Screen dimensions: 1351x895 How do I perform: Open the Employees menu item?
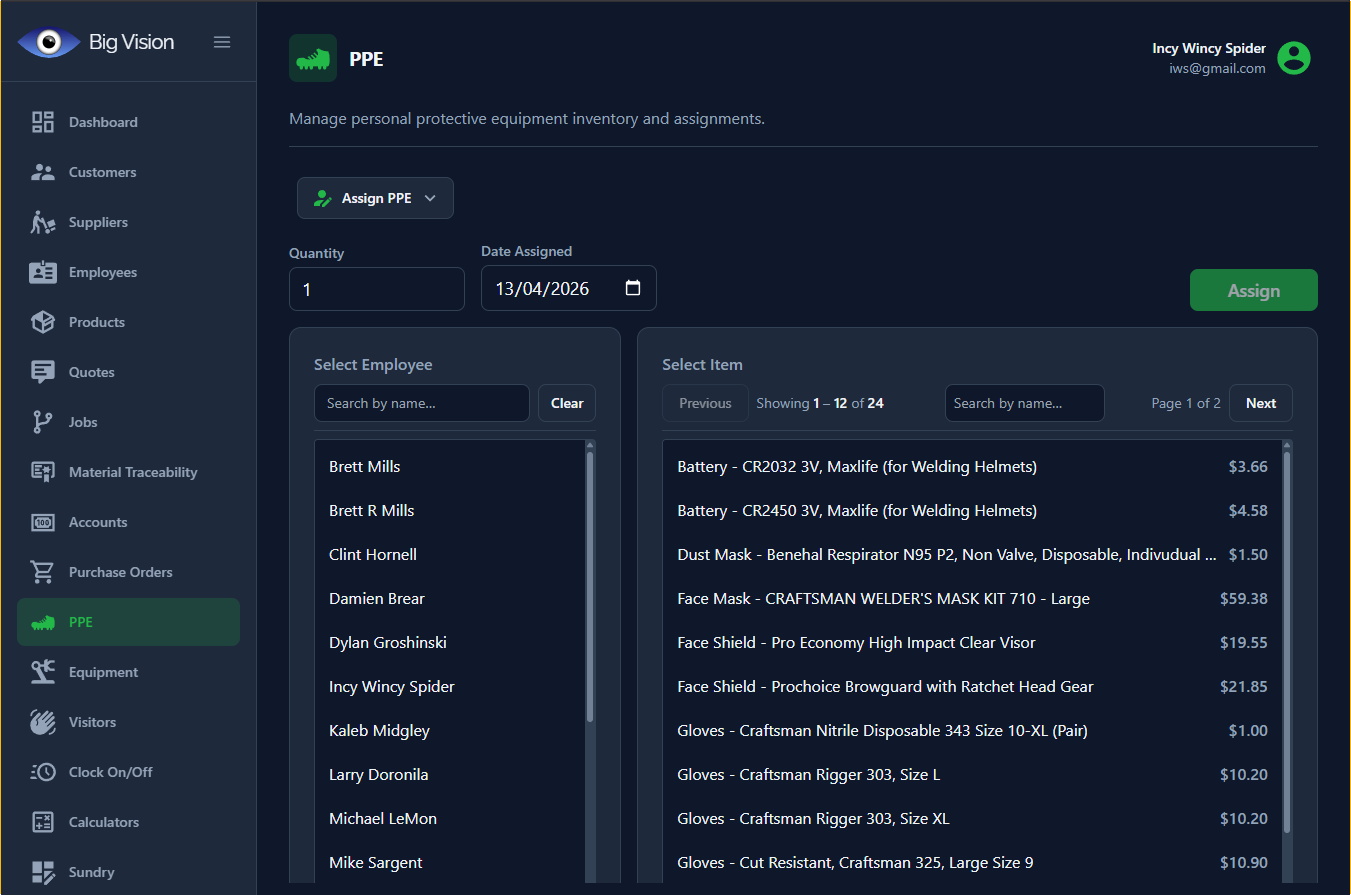coord(102,272)
